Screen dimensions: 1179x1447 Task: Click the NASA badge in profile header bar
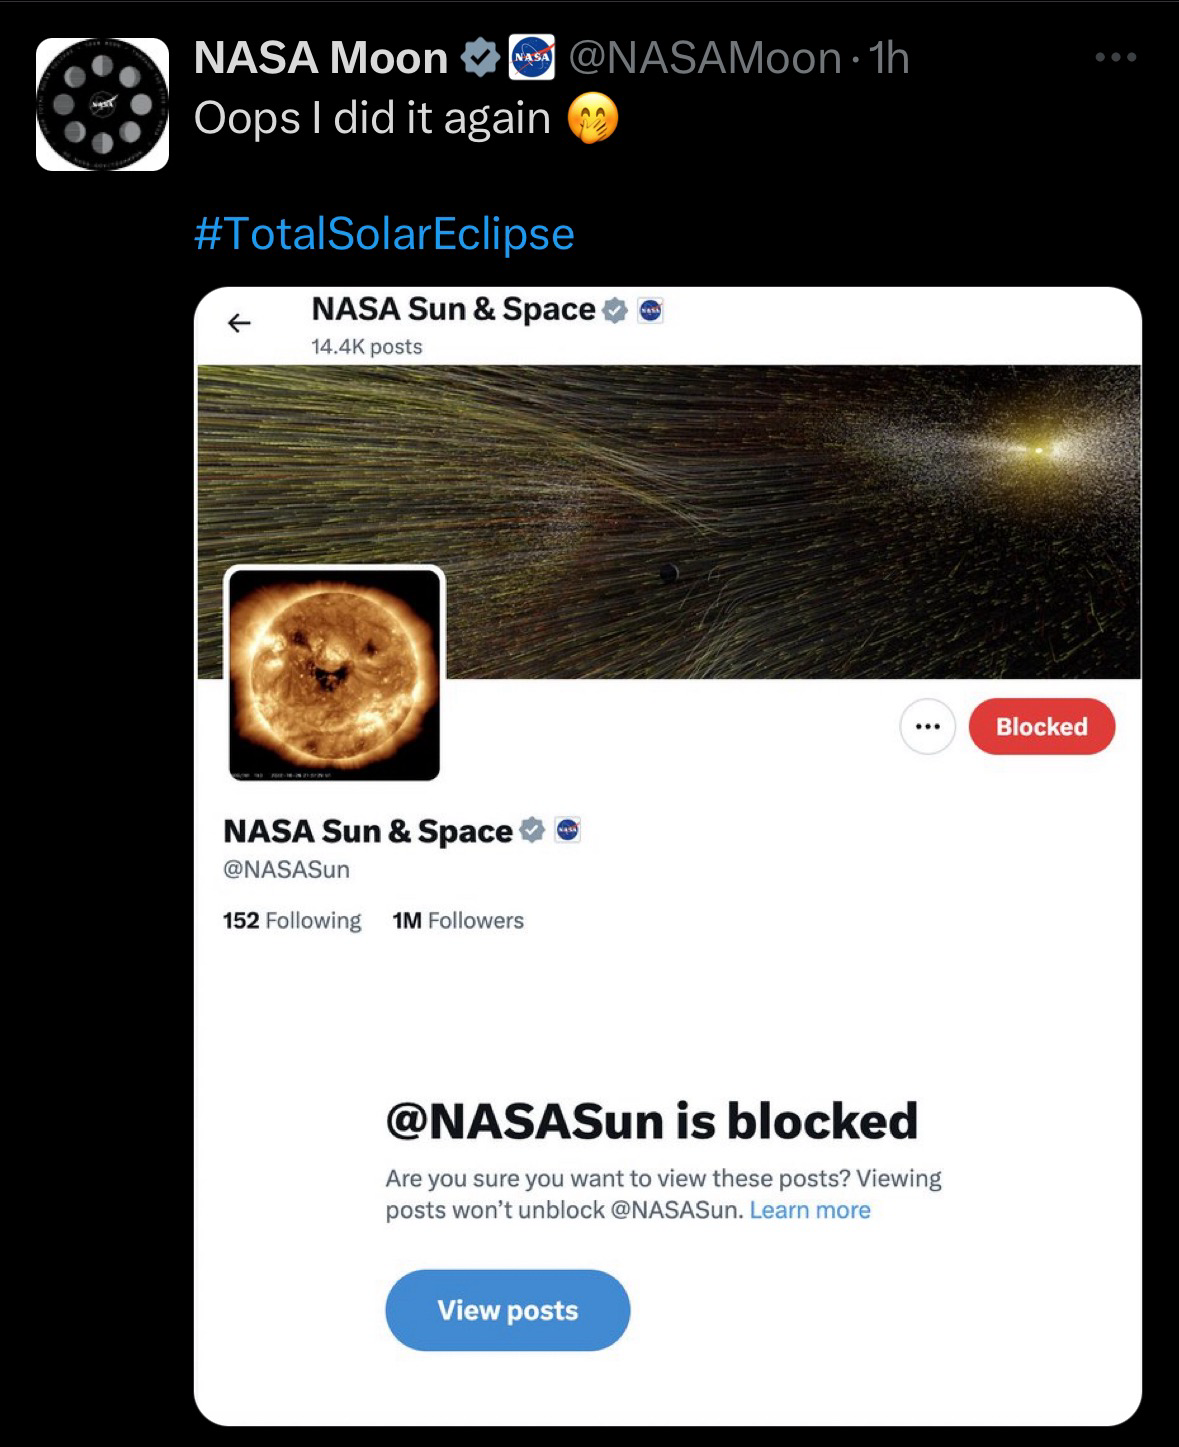click(x=650, y=311)
